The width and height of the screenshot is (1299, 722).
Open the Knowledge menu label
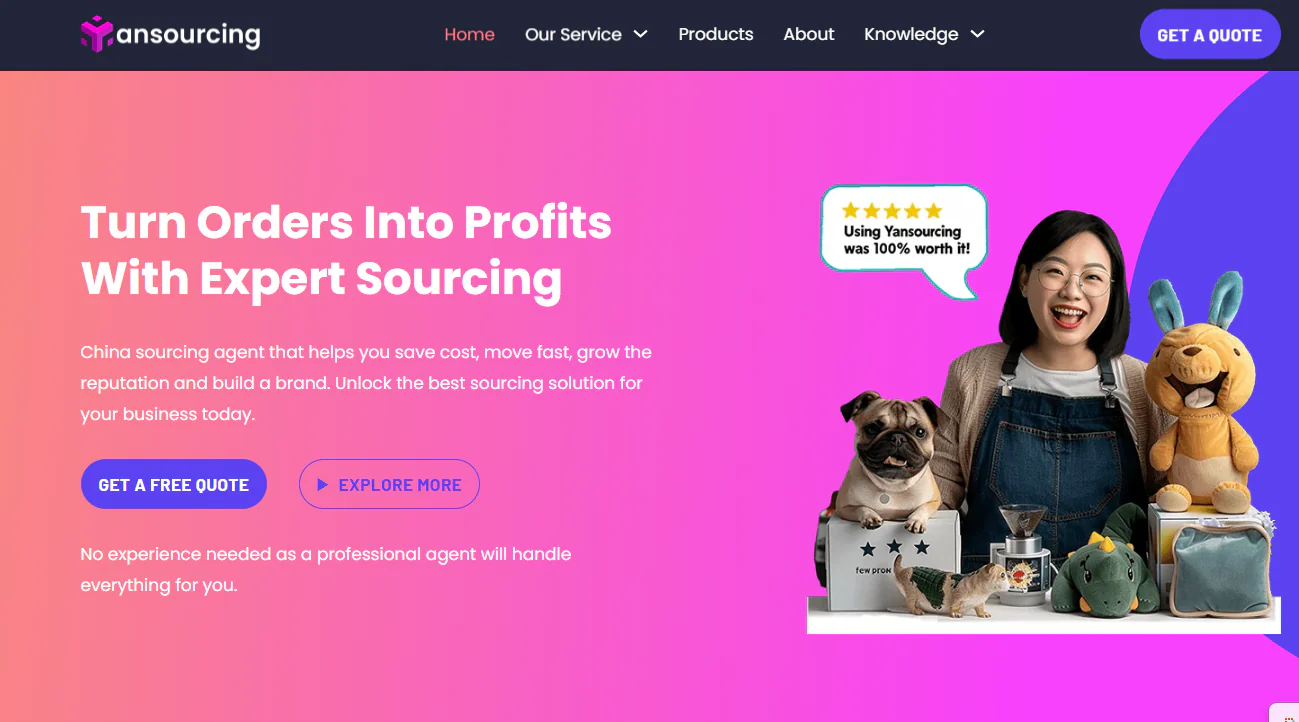pyautogui.click(x=911, y=34)
